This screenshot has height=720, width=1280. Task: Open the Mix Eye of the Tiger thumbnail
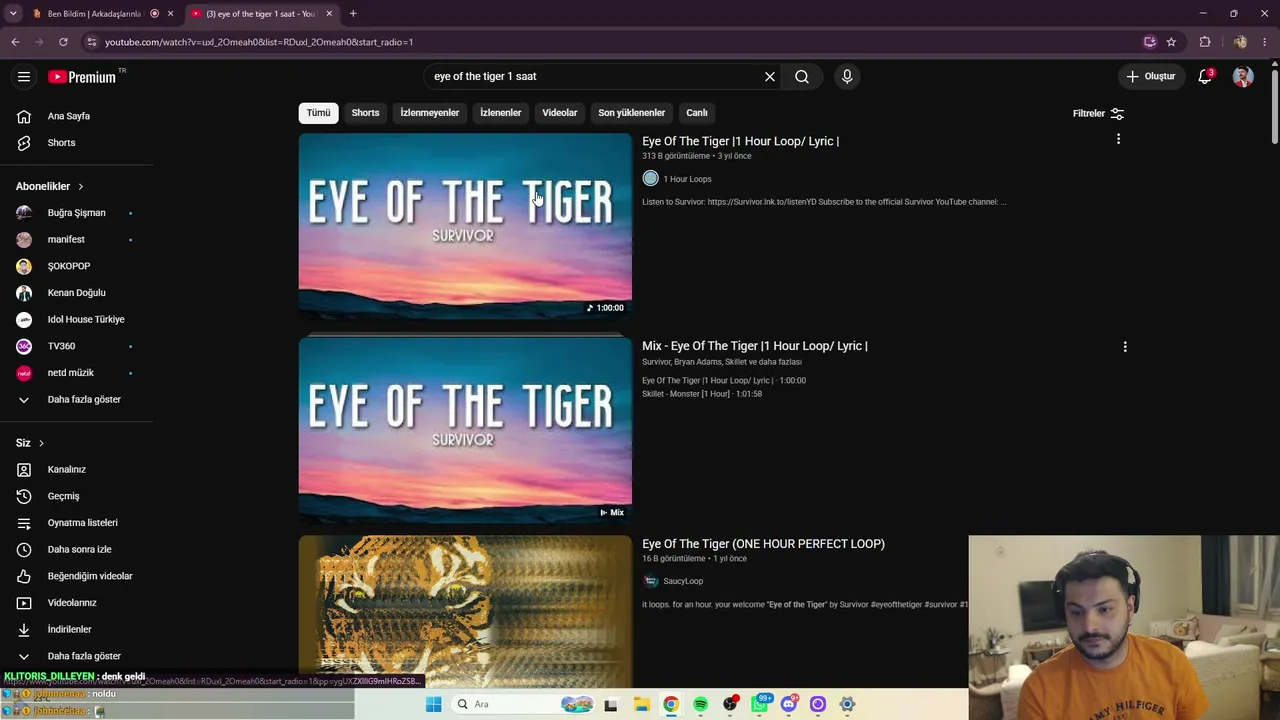coord(465,430)
